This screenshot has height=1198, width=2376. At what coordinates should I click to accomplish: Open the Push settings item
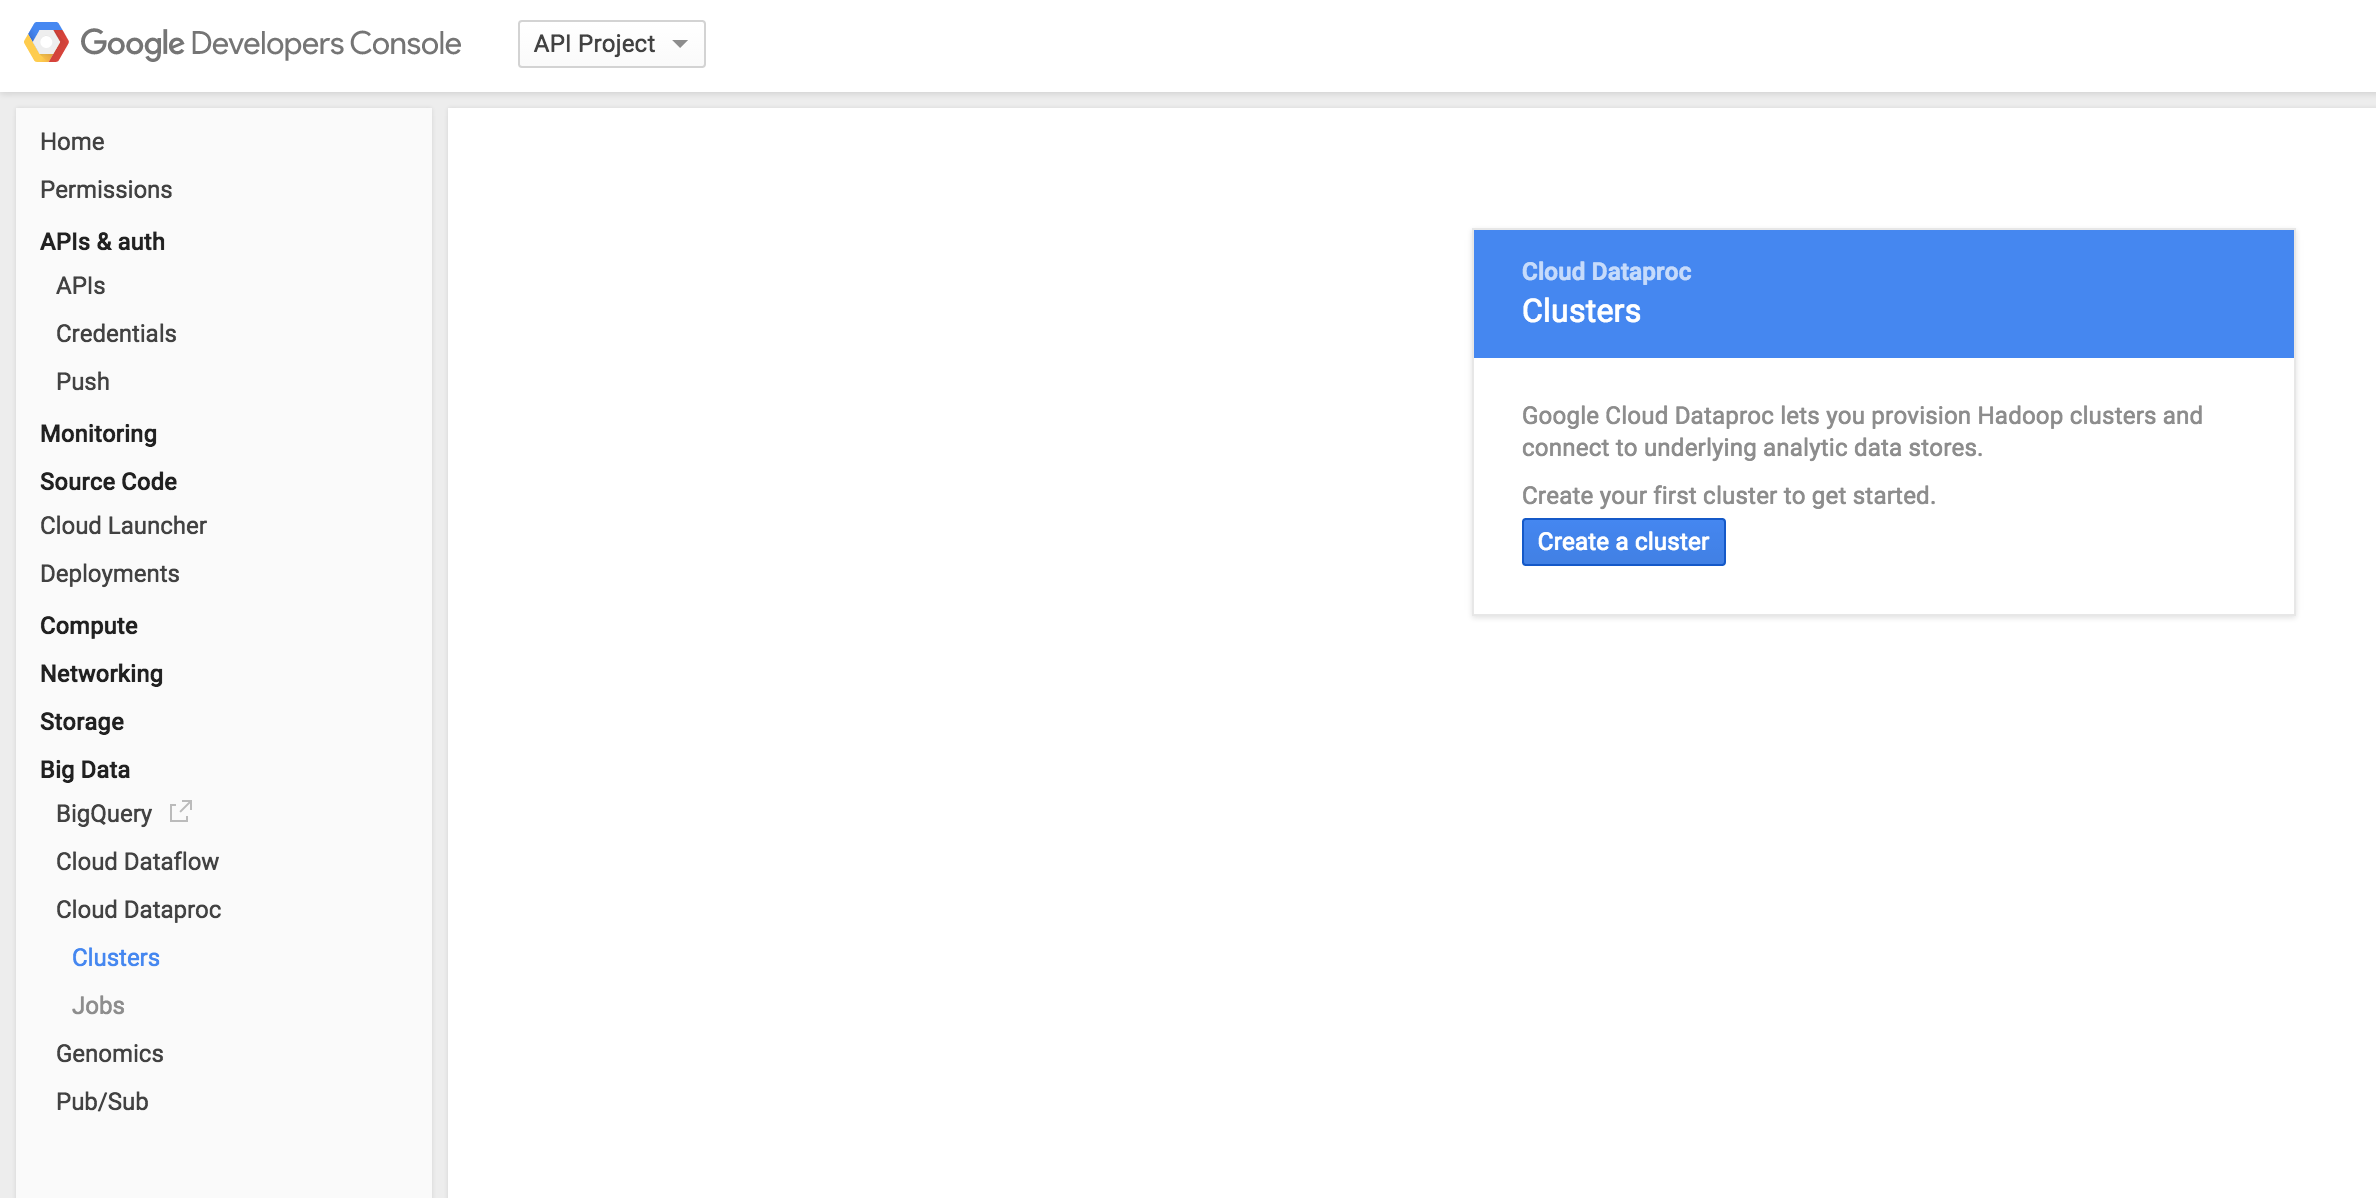pyautogui.click(x=82, y=382)
